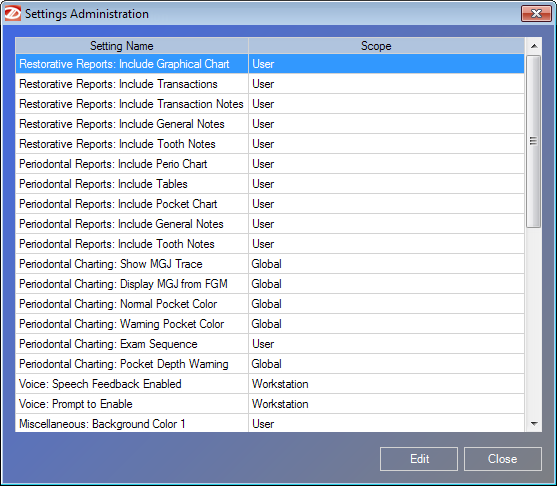Select Periodontal Charting: Show MGJ Trace

click(270, 264)
